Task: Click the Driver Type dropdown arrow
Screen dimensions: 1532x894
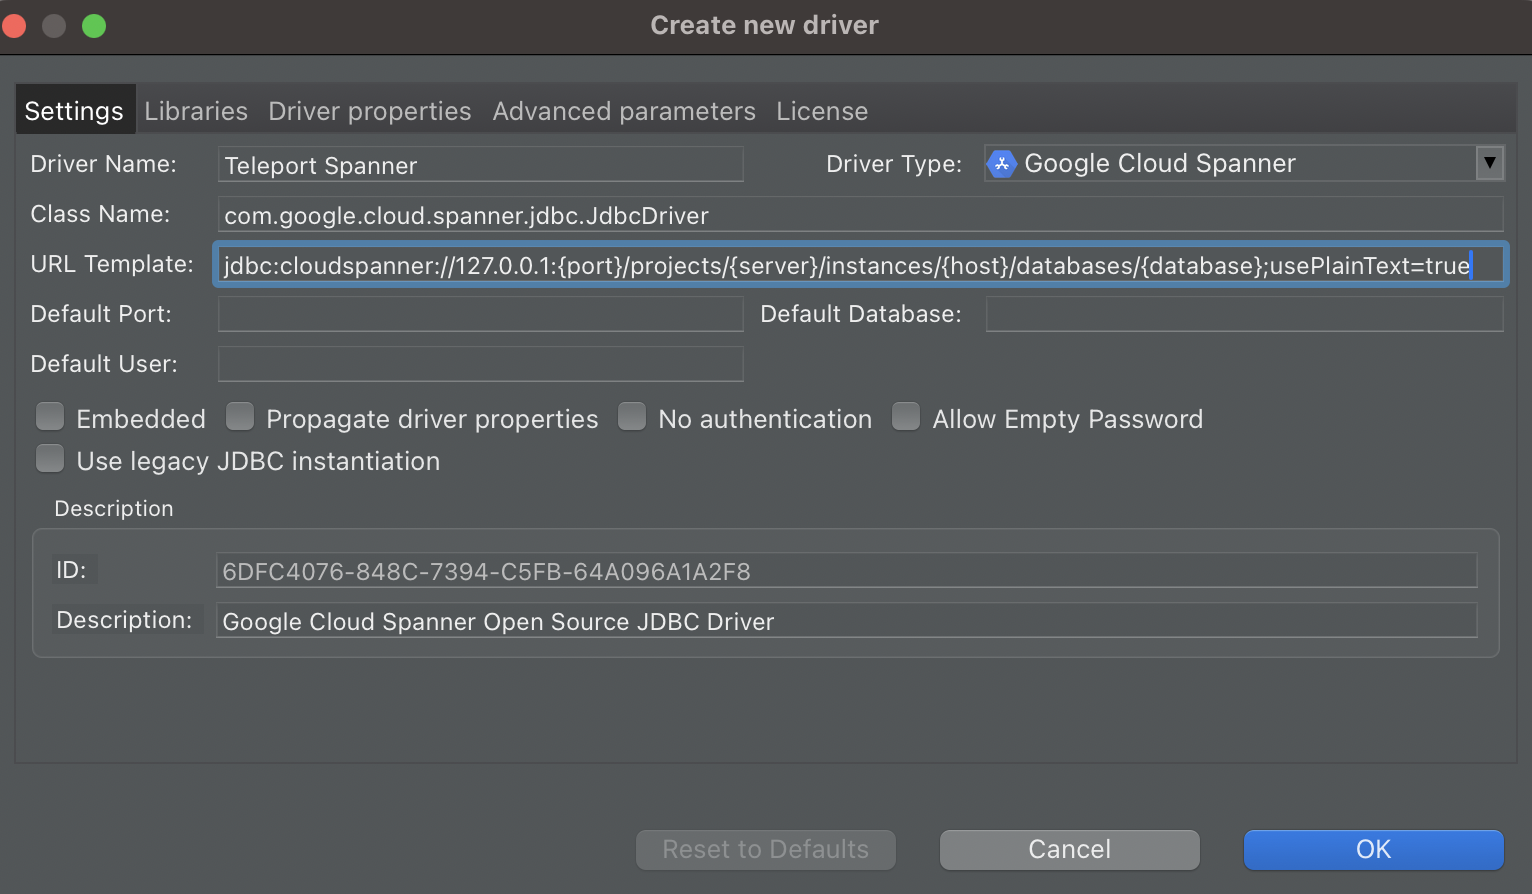Action: [x=1489, y=163]
